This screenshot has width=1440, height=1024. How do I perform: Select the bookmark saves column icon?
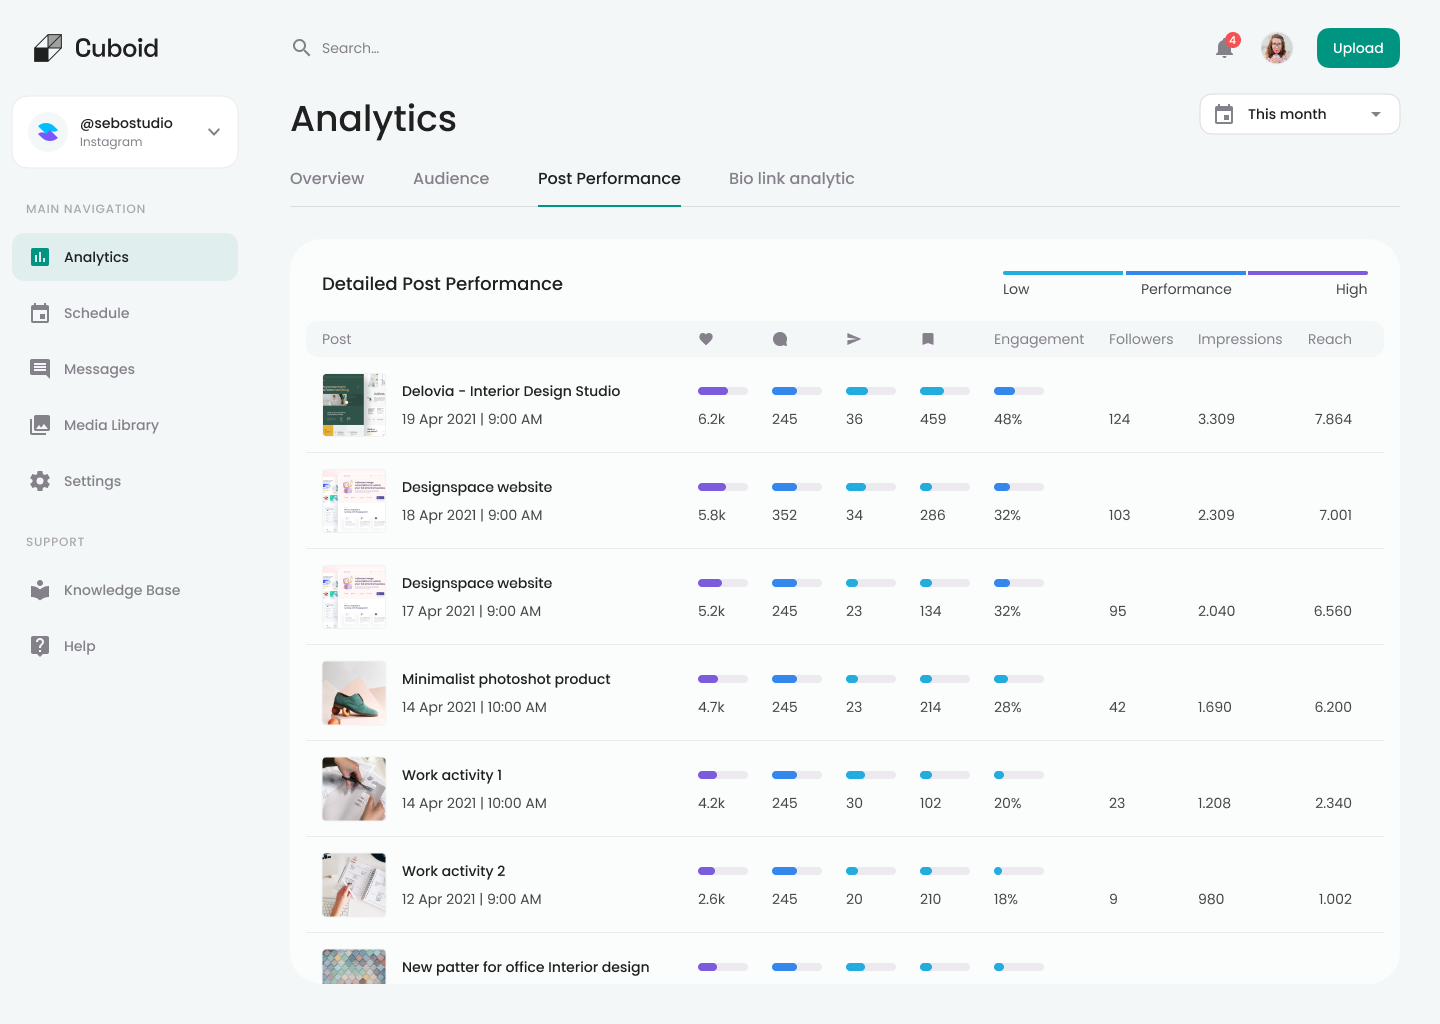[x=927, y=339]
